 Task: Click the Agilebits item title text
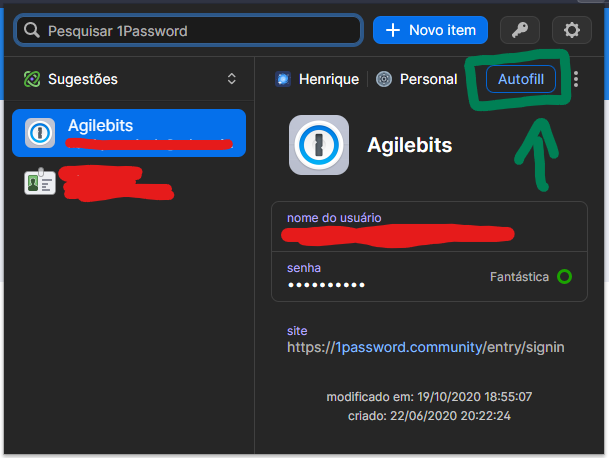pos(409,145)
